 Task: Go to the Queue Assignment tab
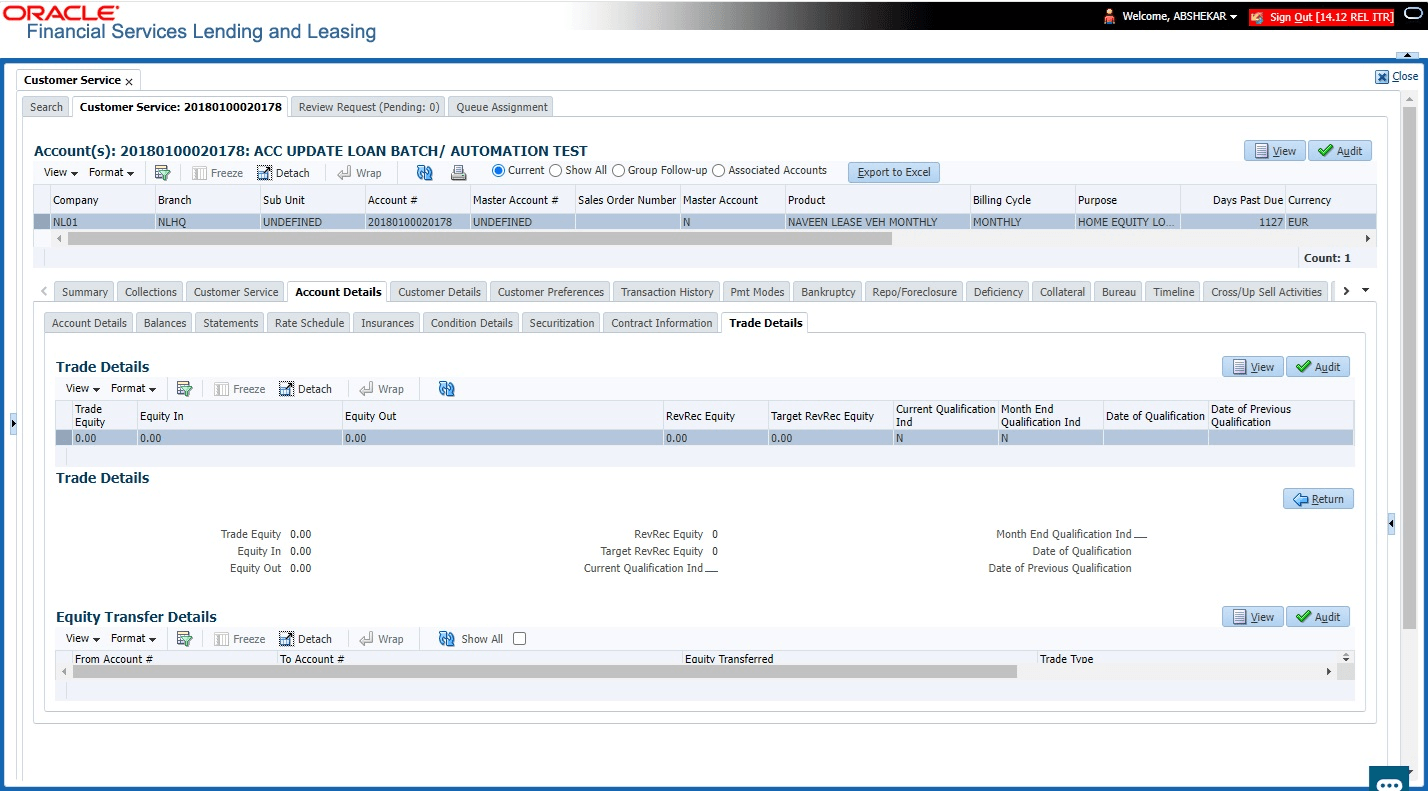click(502, 107)
